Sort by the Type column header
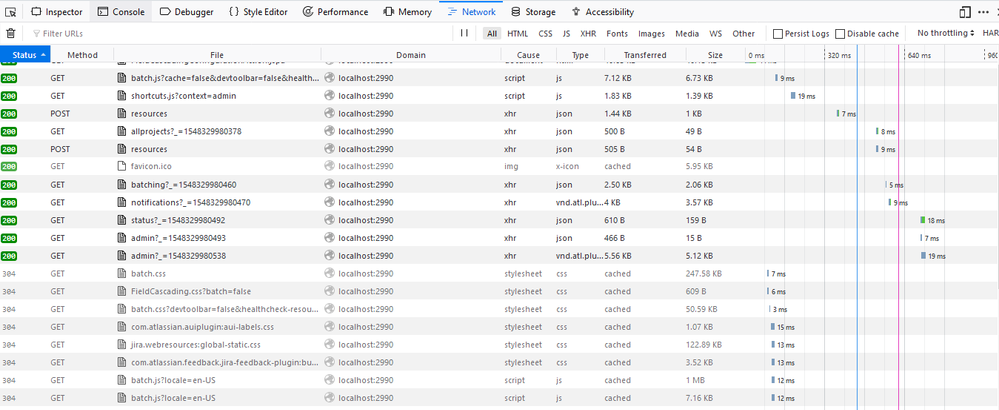 580,55
